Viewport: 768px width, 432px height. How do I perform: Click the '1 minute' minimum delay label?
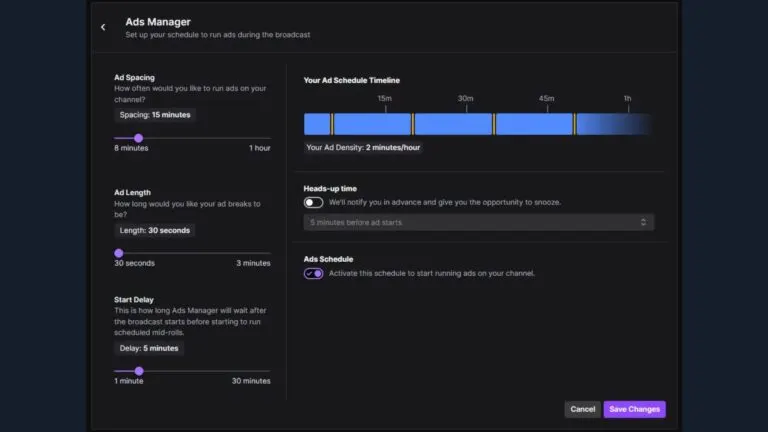[129, 381]
